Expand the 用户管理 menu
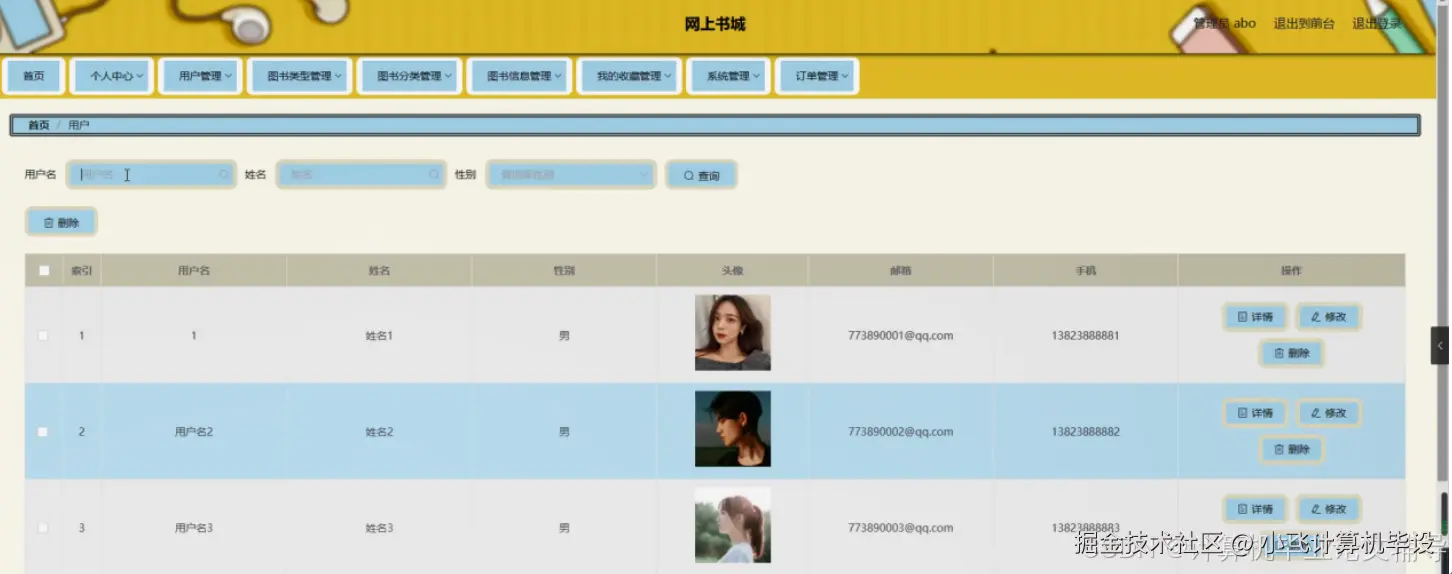Viewport: 1452px width, 574px height. click(x=200, y=76)
